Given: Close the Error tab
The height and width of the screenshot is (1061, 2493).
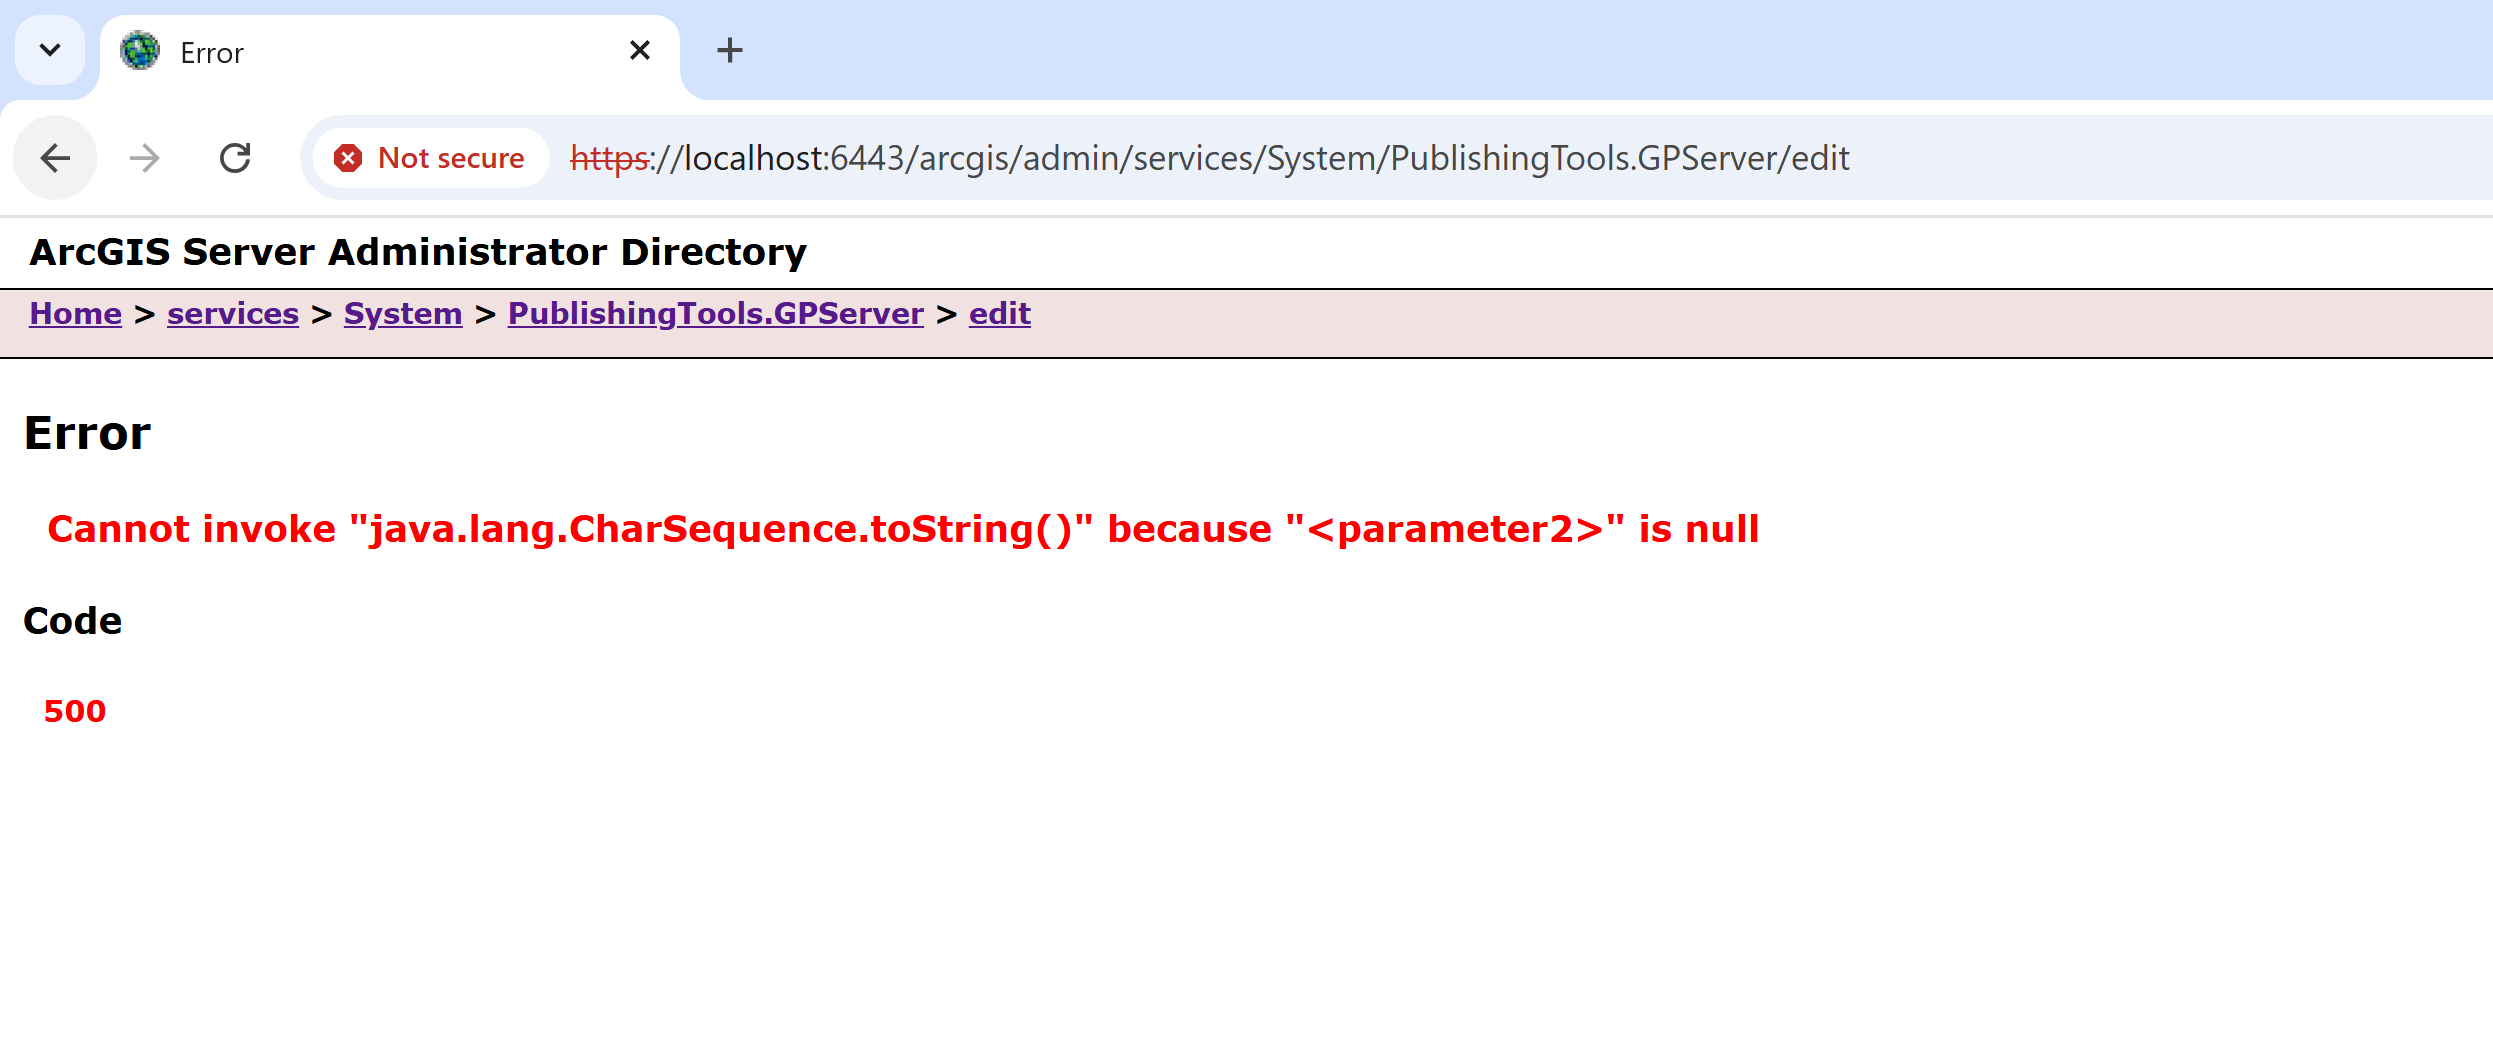Looking at the screenshot, I should click(640, 50).
